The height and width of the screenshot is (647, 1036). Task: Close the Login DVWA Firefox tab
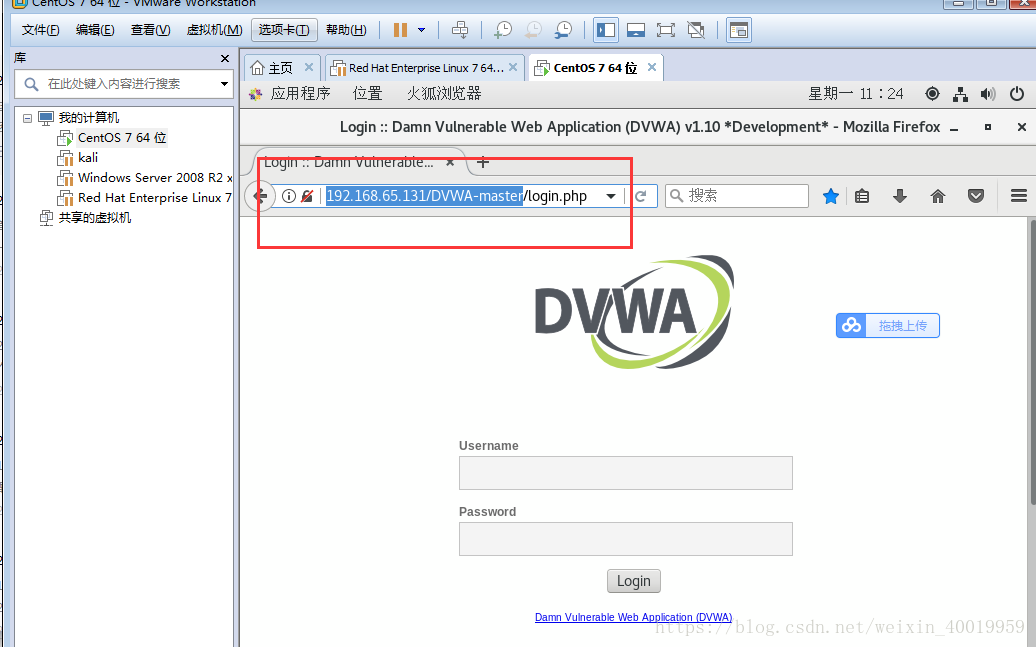click(x=450, y=163)
